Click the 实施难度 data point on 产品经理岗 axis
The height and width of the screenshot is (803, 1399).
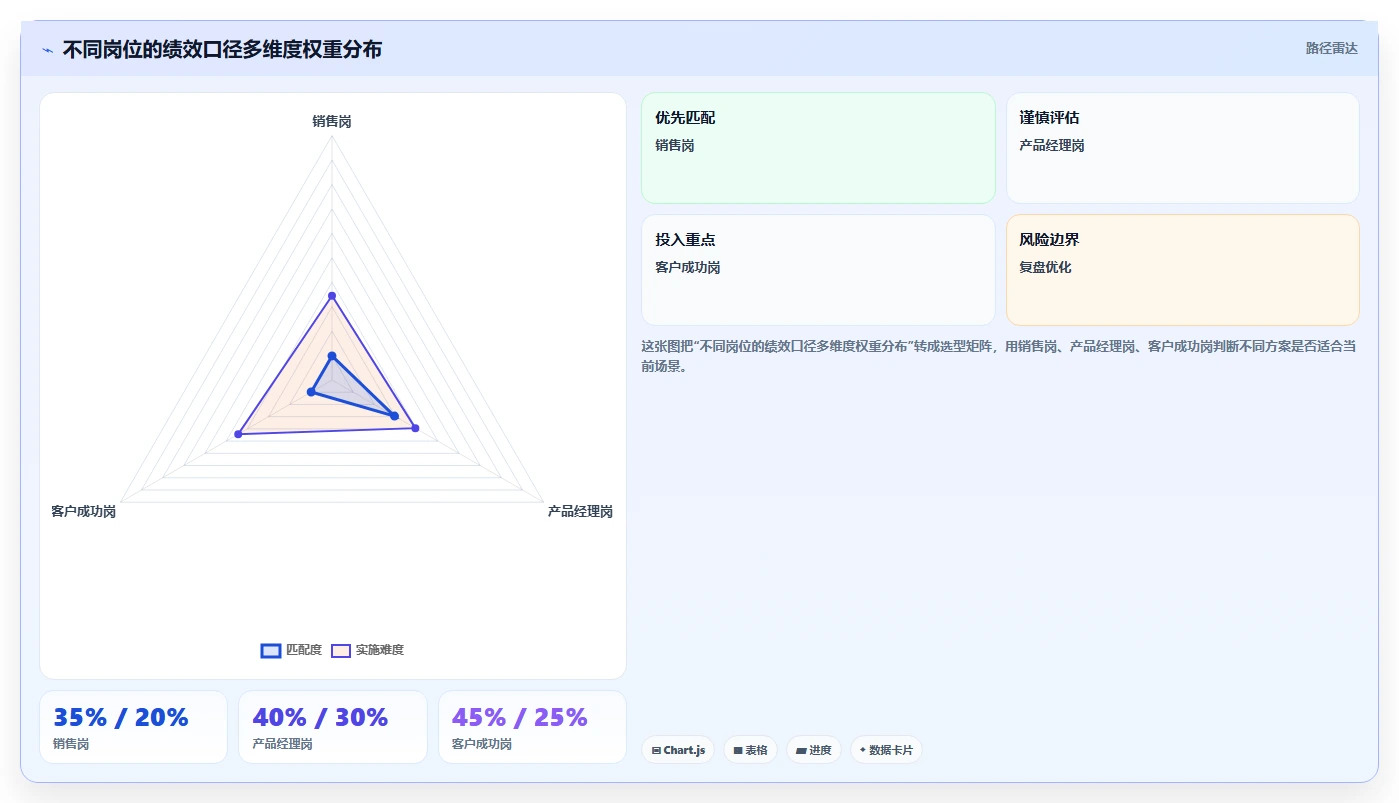(x=416, y=428)
